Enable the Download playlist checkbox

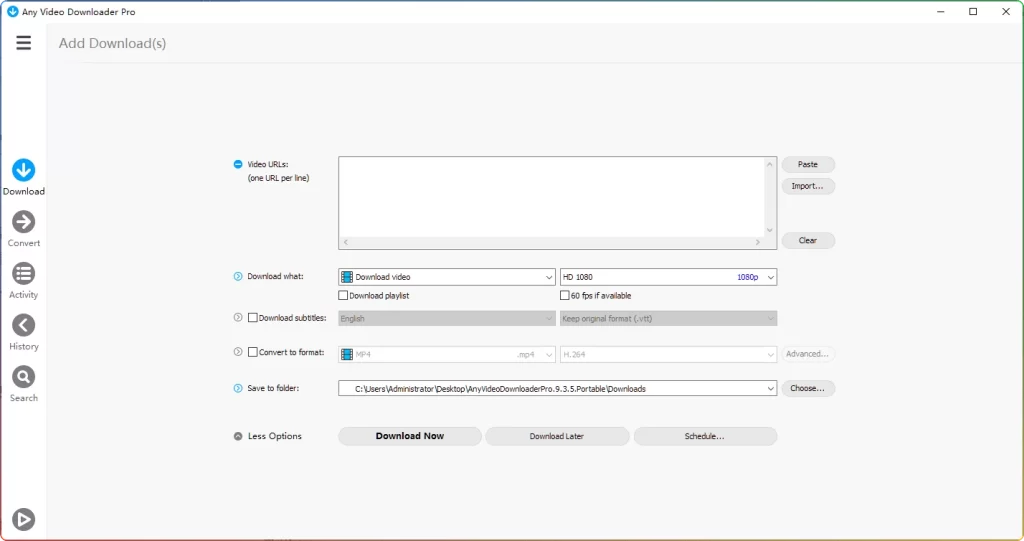click(x=343, y=295)
